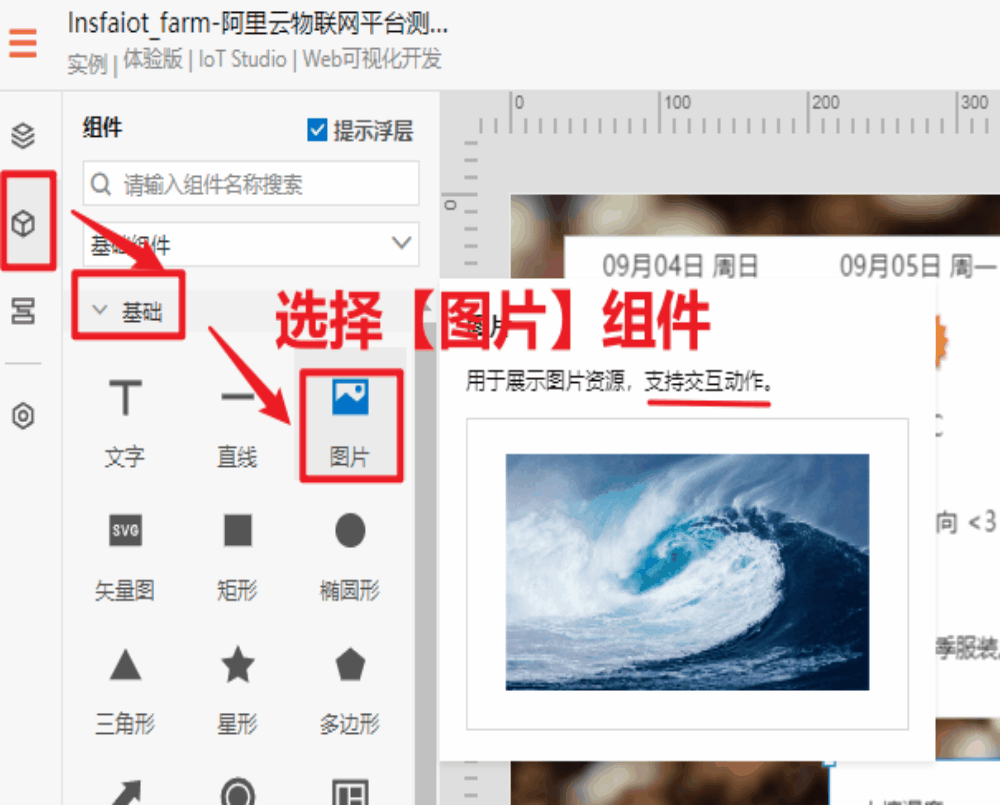The height and width of the screenshot is (805, 1000).
Task: Select the 文字 text component
Action: pyautogui.click(x=125, y=424)
